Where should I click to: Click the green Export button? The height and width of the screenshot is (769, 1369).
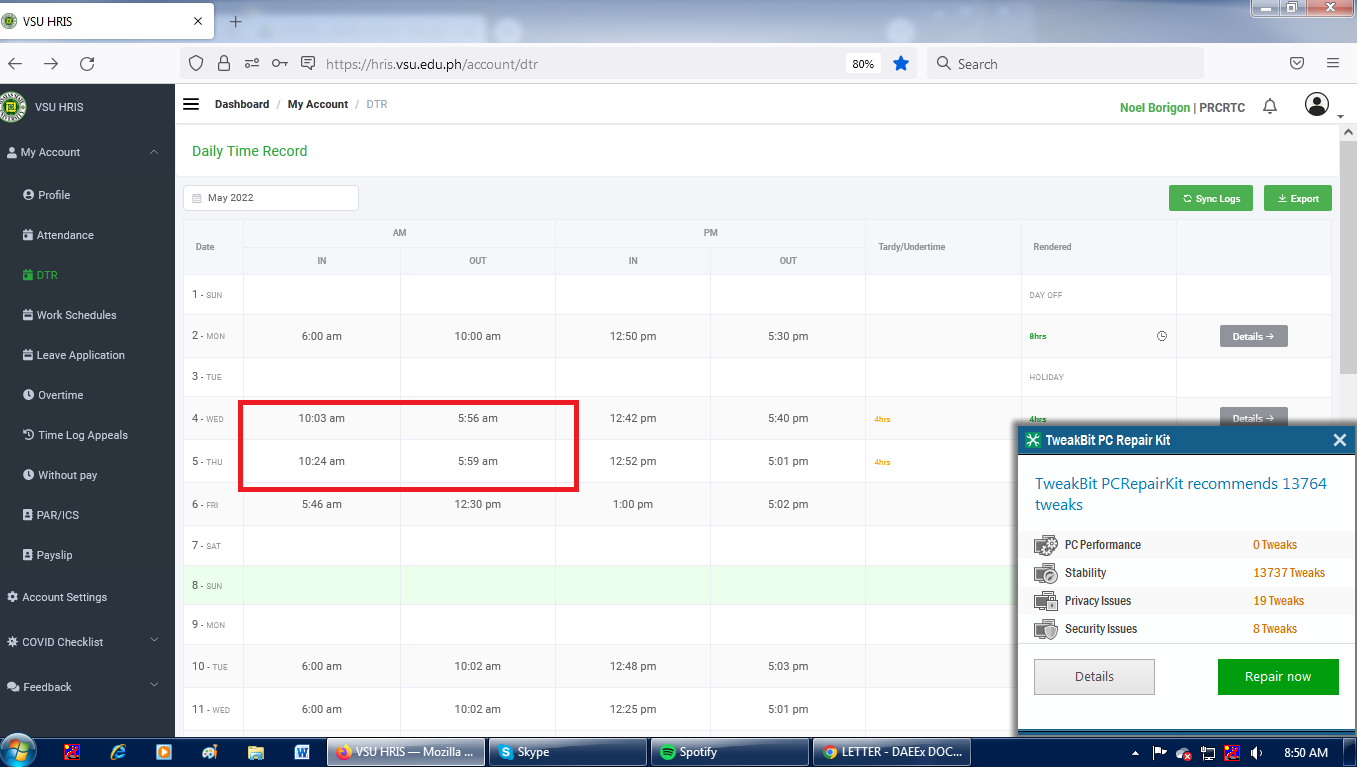coord(1297,198)
